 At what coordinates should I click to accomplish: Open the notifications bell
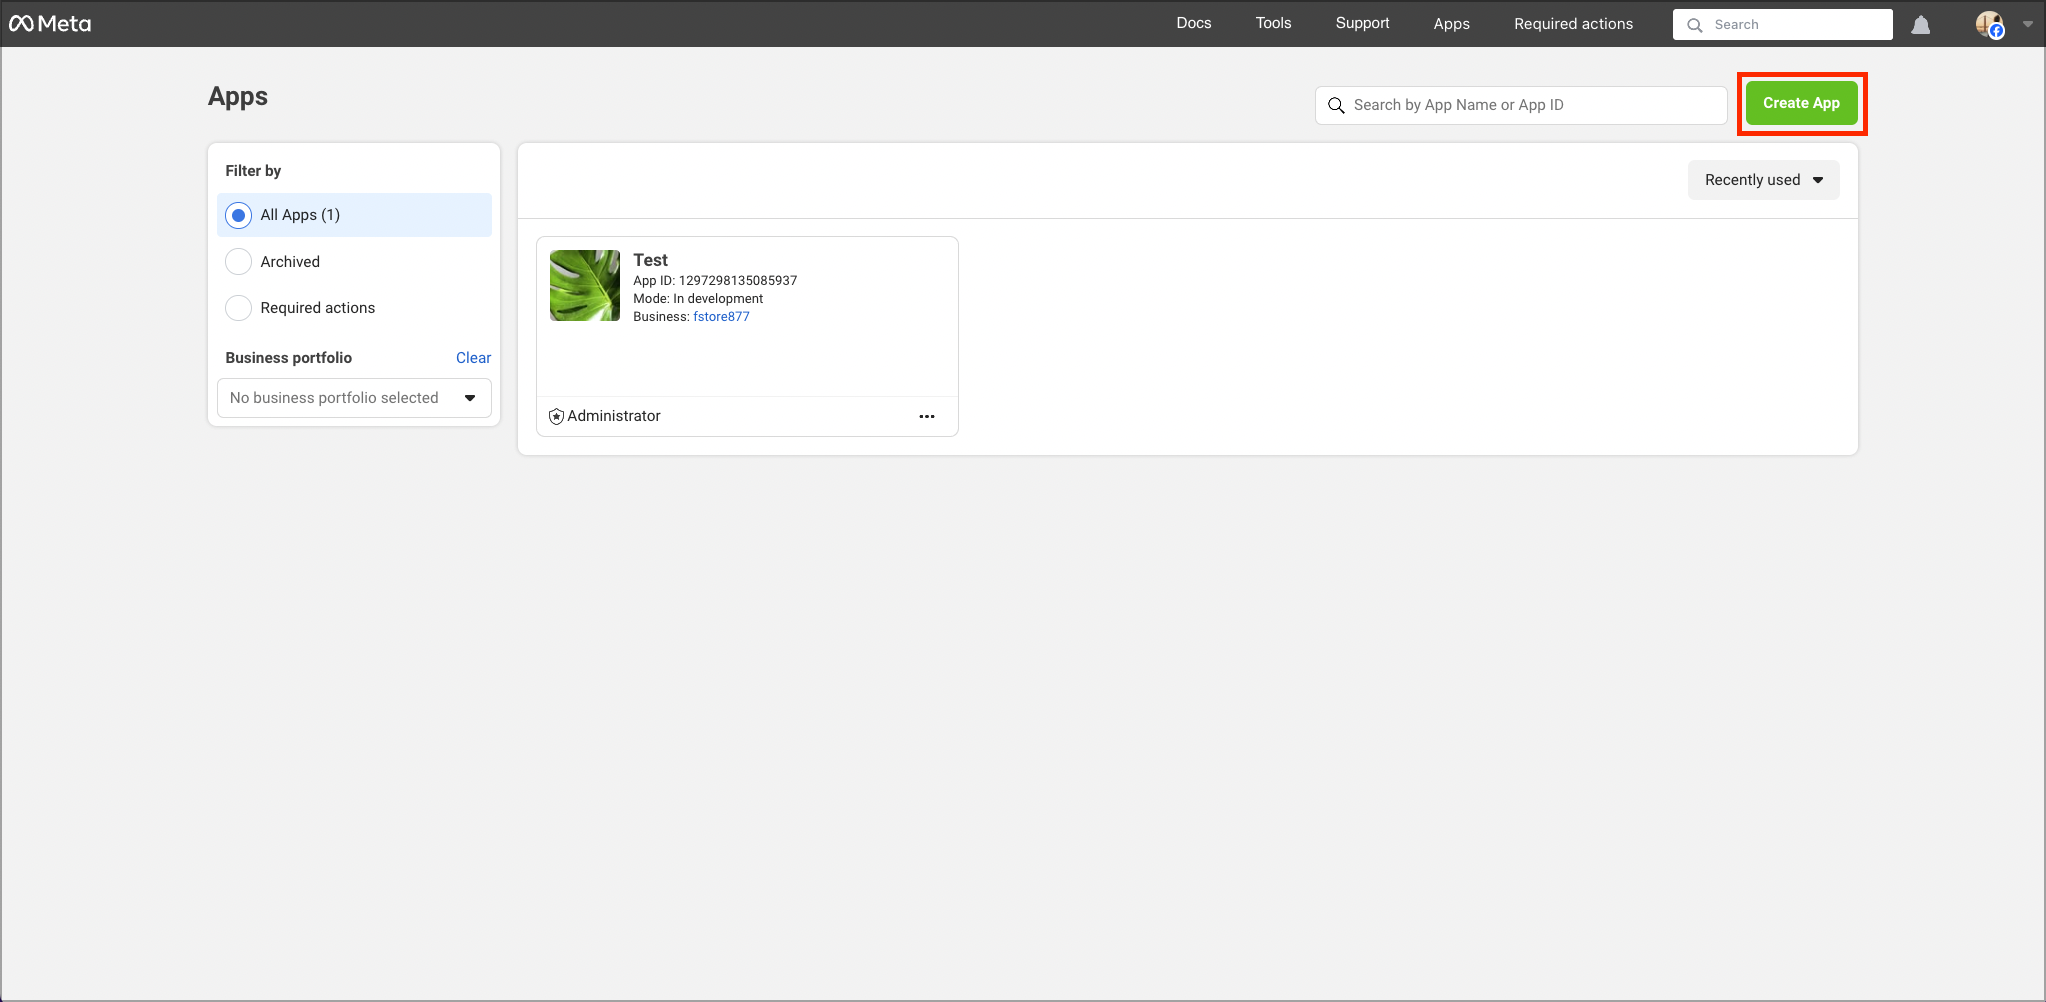pos(1920,25)
